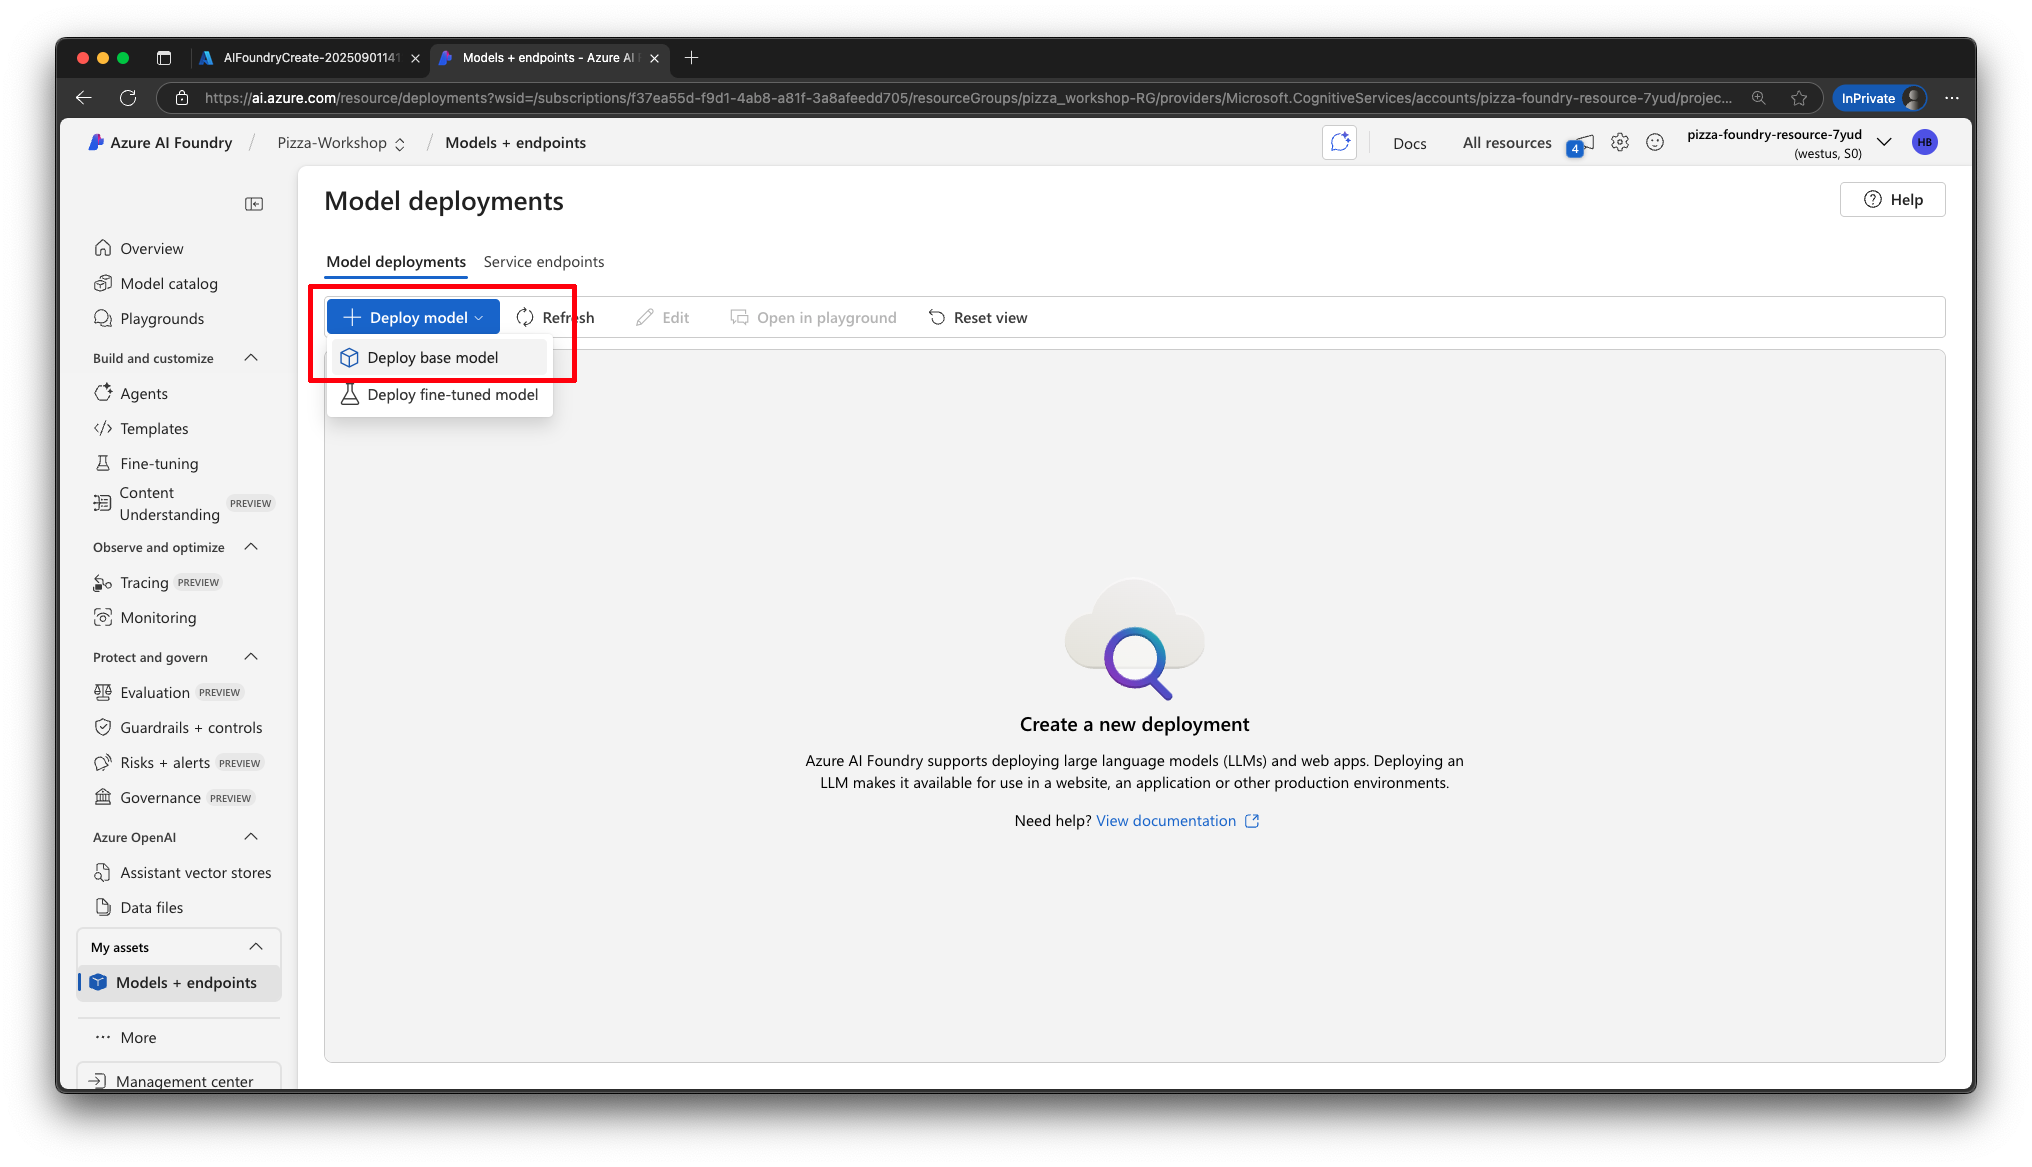Open the feedback smiley icon

[1655, 143]
